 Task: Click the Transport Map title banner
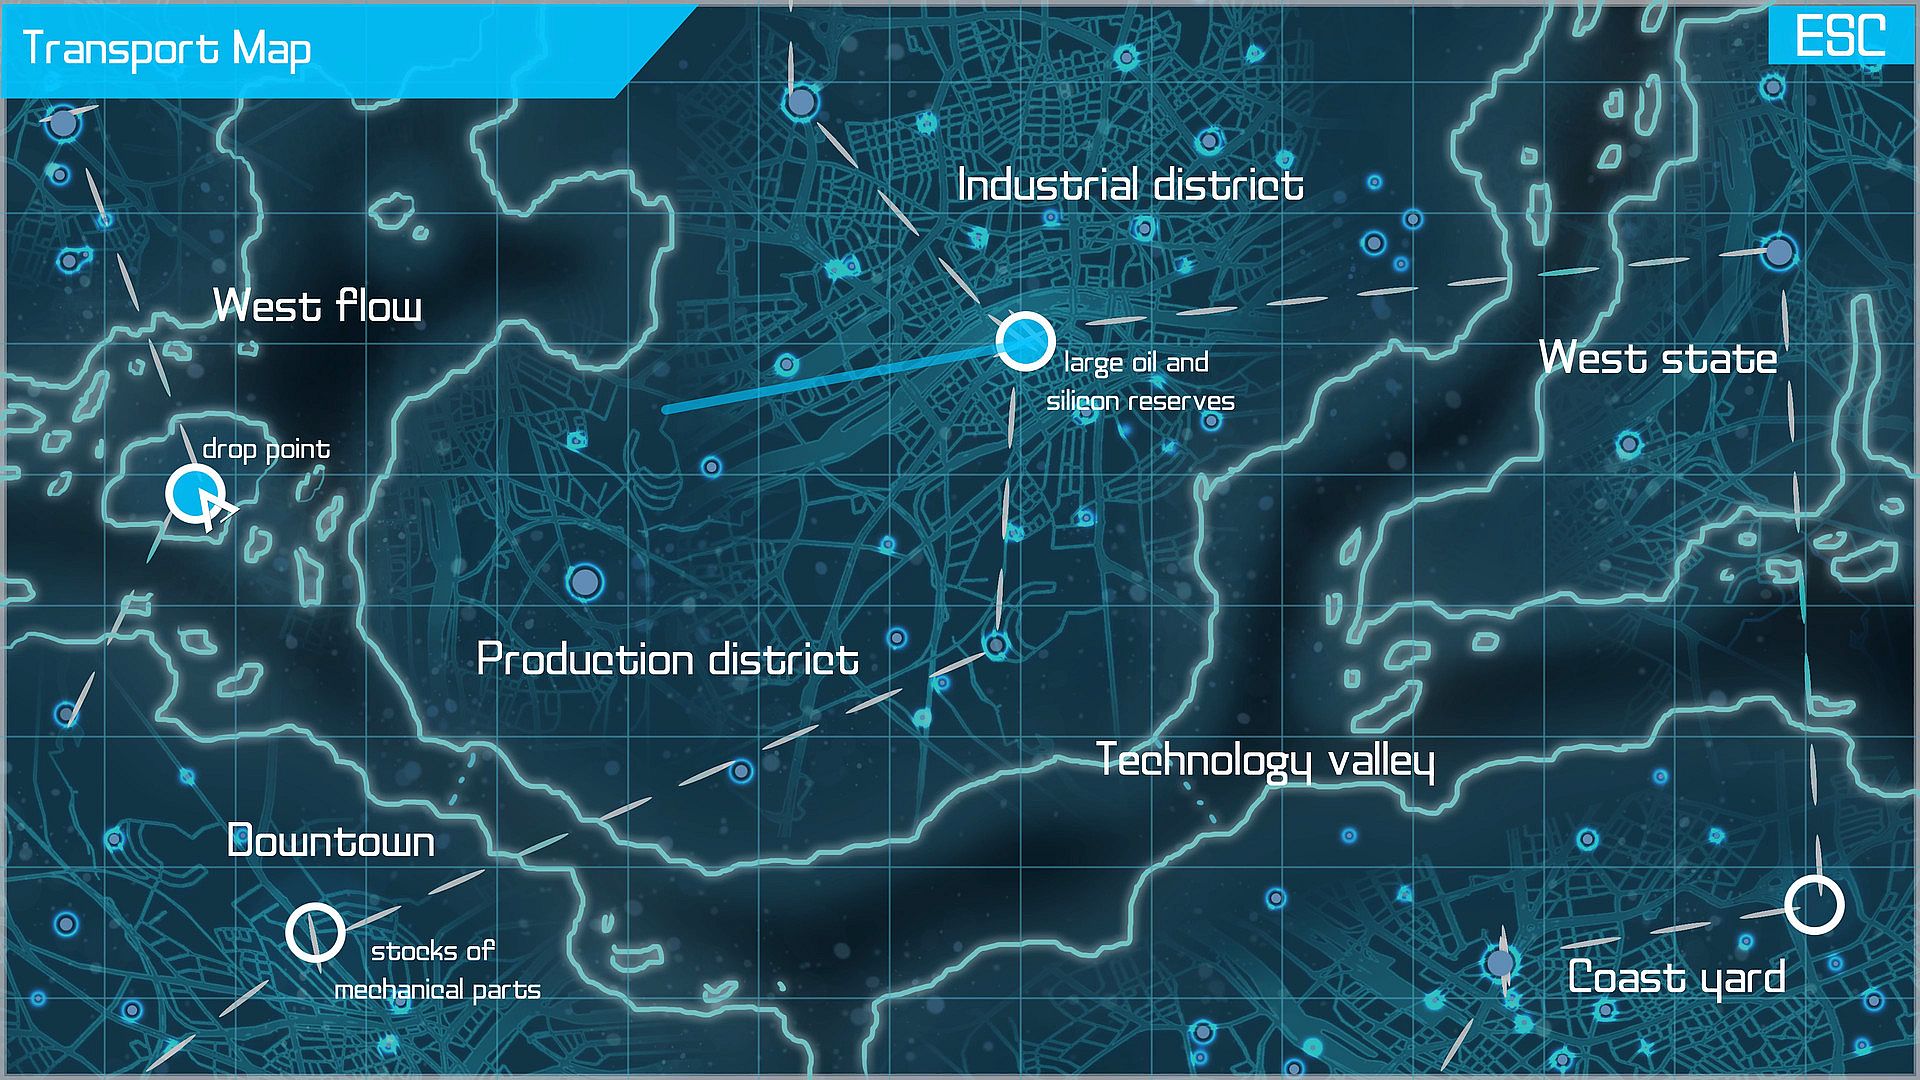[167, 48]
